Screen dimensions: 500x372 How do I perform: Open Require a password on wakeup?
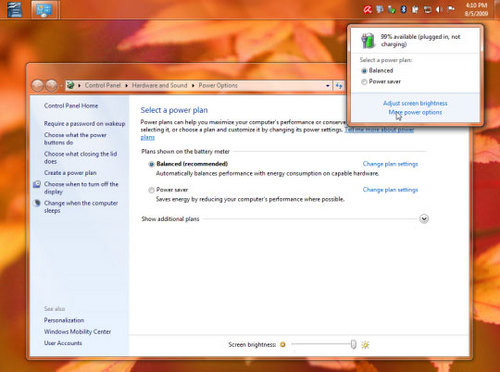point(84,124)
